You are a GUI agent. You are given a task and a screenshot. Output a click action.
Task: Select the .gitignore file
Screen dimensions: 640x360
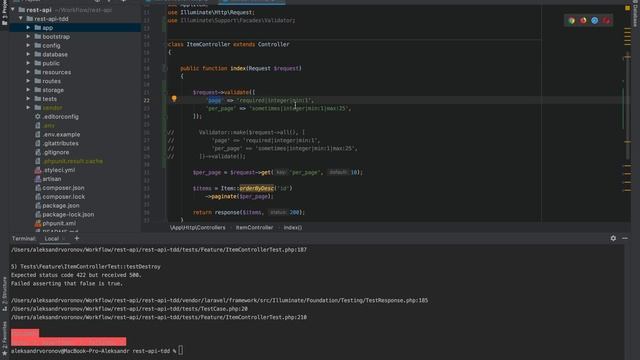[56, 152]
